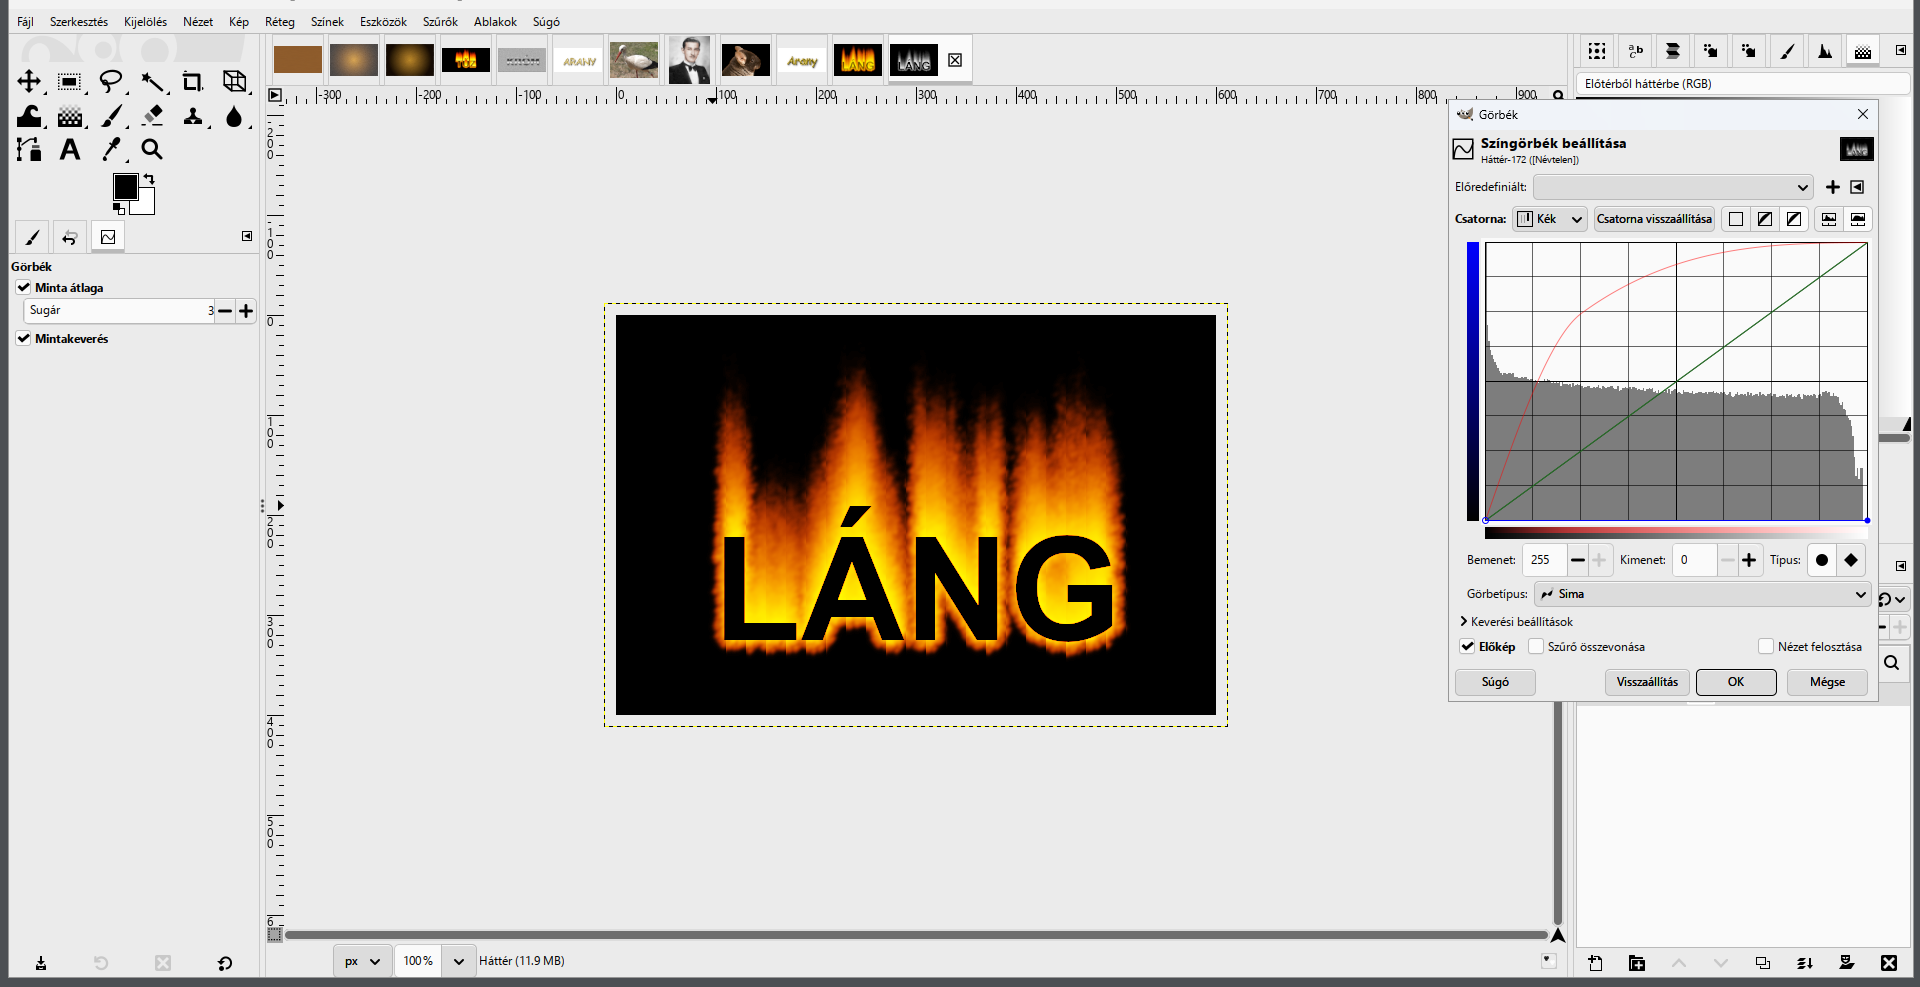Click the black foreground color swatch
This screenshot has height=987, width=1920.
point(125,187)
